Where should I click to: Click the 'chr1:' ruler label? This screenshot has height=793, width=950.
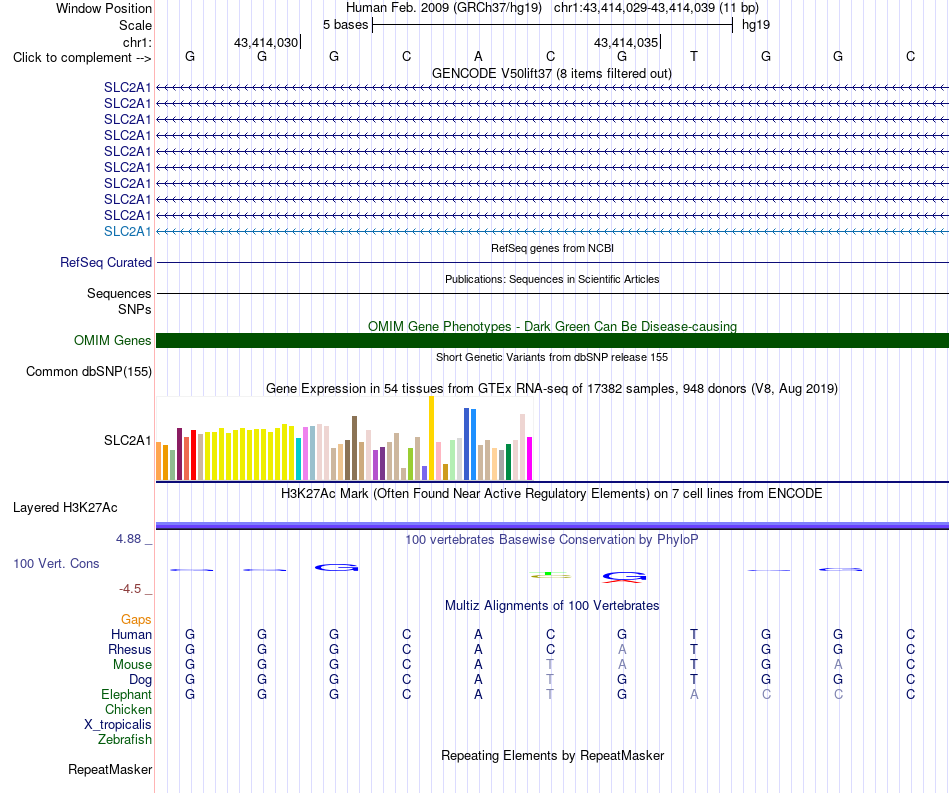(x=137, y=42)
